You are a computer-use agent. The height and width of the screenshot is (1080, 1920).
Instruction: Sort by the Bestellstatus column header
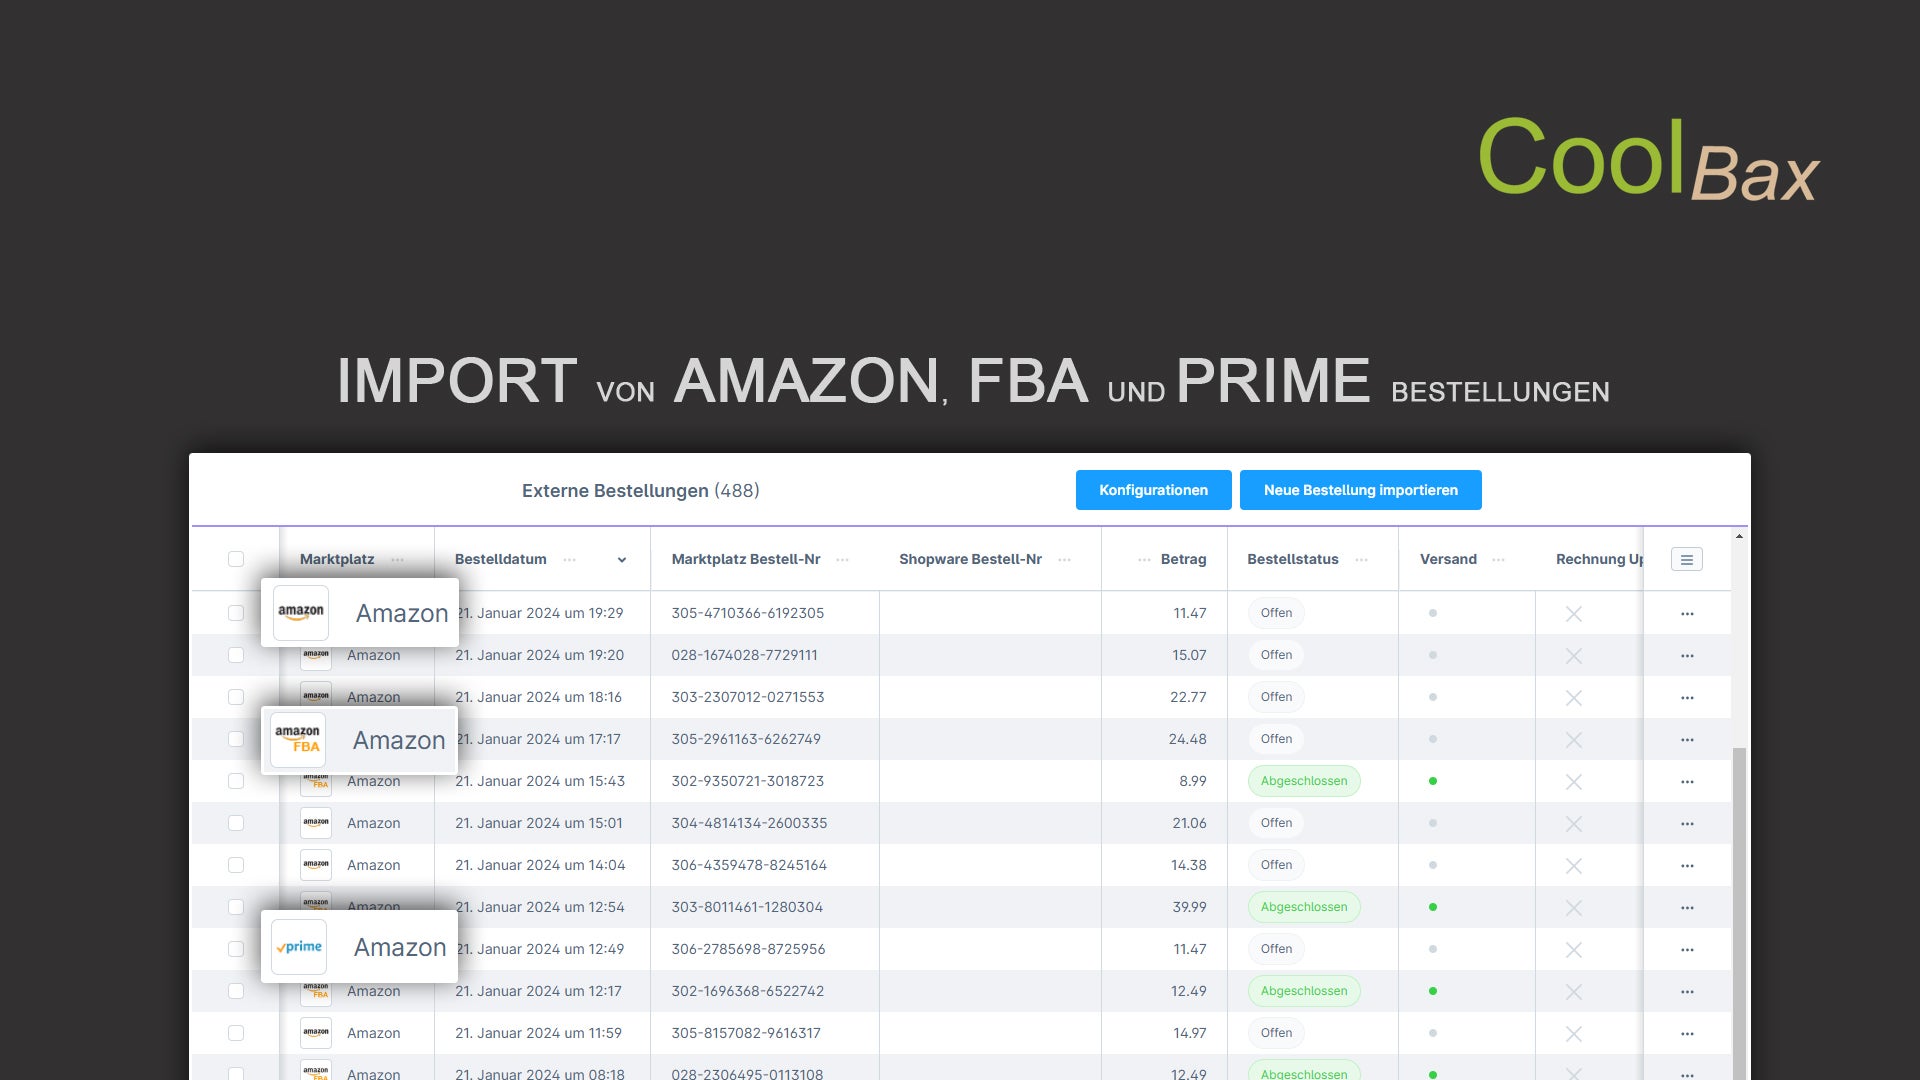click(1293, 559)
